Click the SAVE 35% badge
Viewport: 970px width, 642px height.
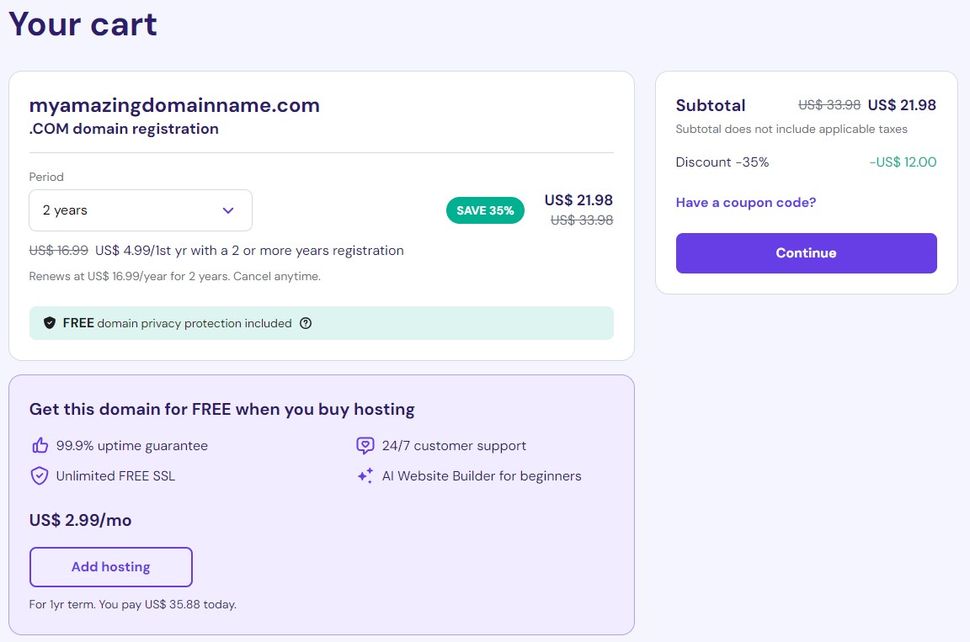pos(485,210)
